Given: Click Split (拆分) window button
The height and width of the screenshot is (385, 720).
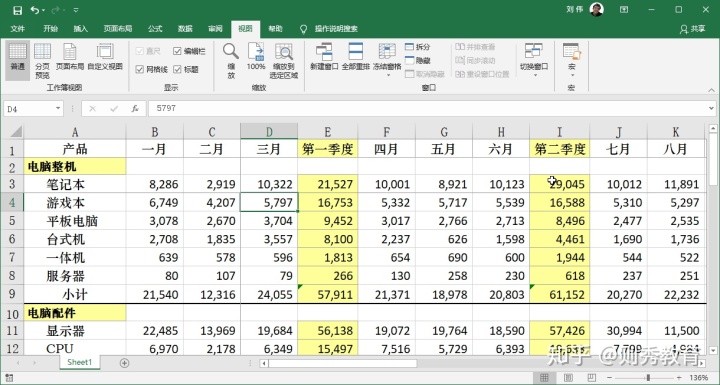Looking at the screenshot, I should (418, 47).
